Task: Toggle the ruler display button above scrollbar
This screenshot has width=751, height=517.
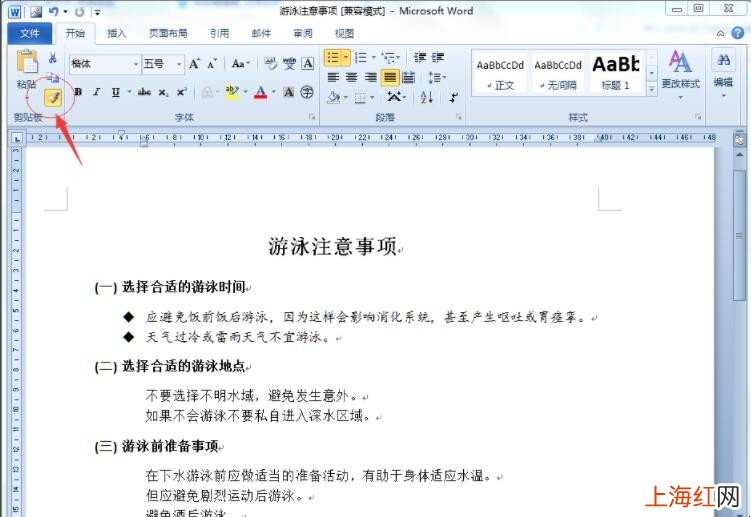Action: [x=739, y=139]
